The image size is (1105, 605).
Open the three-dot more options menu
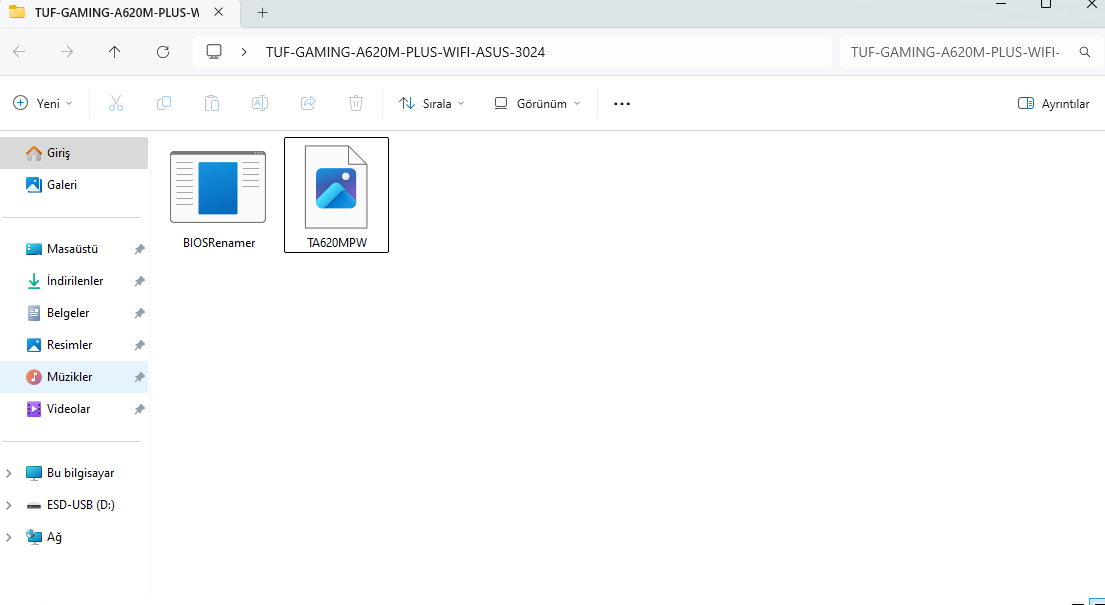pyautogui.click(x=622, y=104)
